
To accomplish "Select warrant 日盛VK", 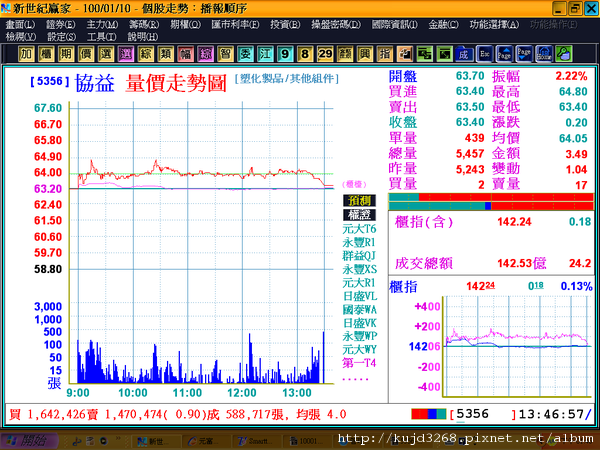I will pos(359,323).
